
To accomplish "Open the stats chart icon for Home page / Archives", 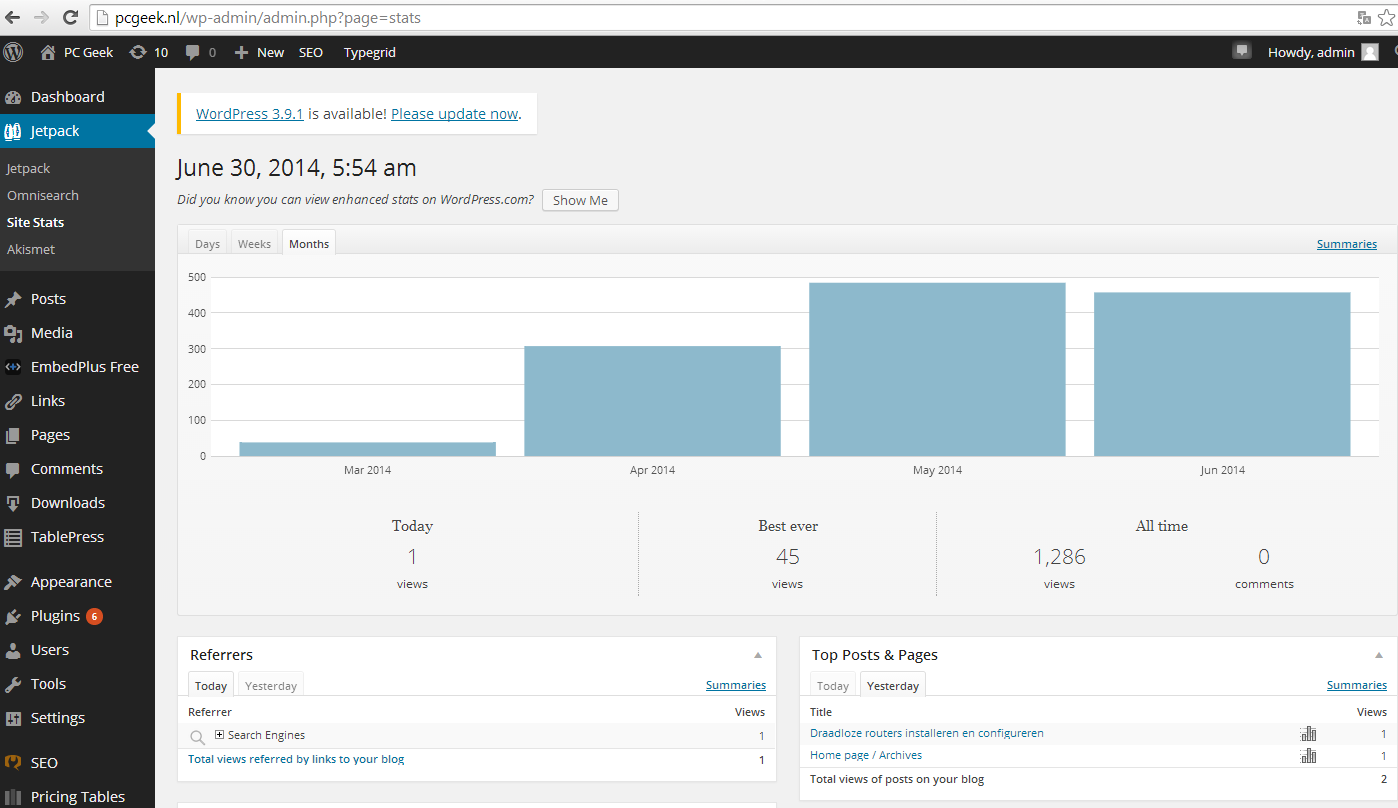I will point(1308,755).
